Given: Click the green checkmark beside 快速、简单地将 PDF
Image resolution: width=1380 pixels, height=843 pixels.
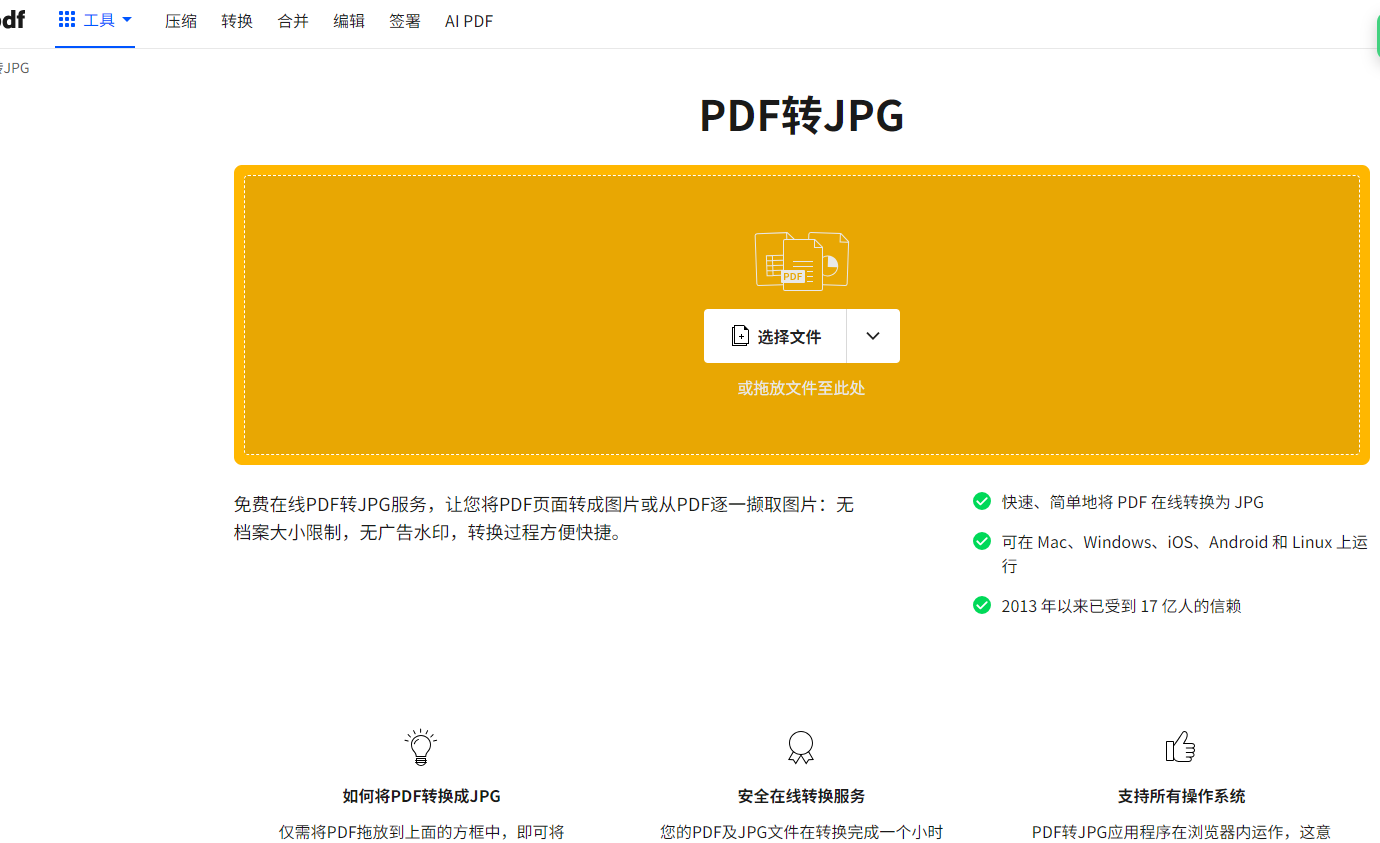Looking at the screenshot, I should point(982,501).
